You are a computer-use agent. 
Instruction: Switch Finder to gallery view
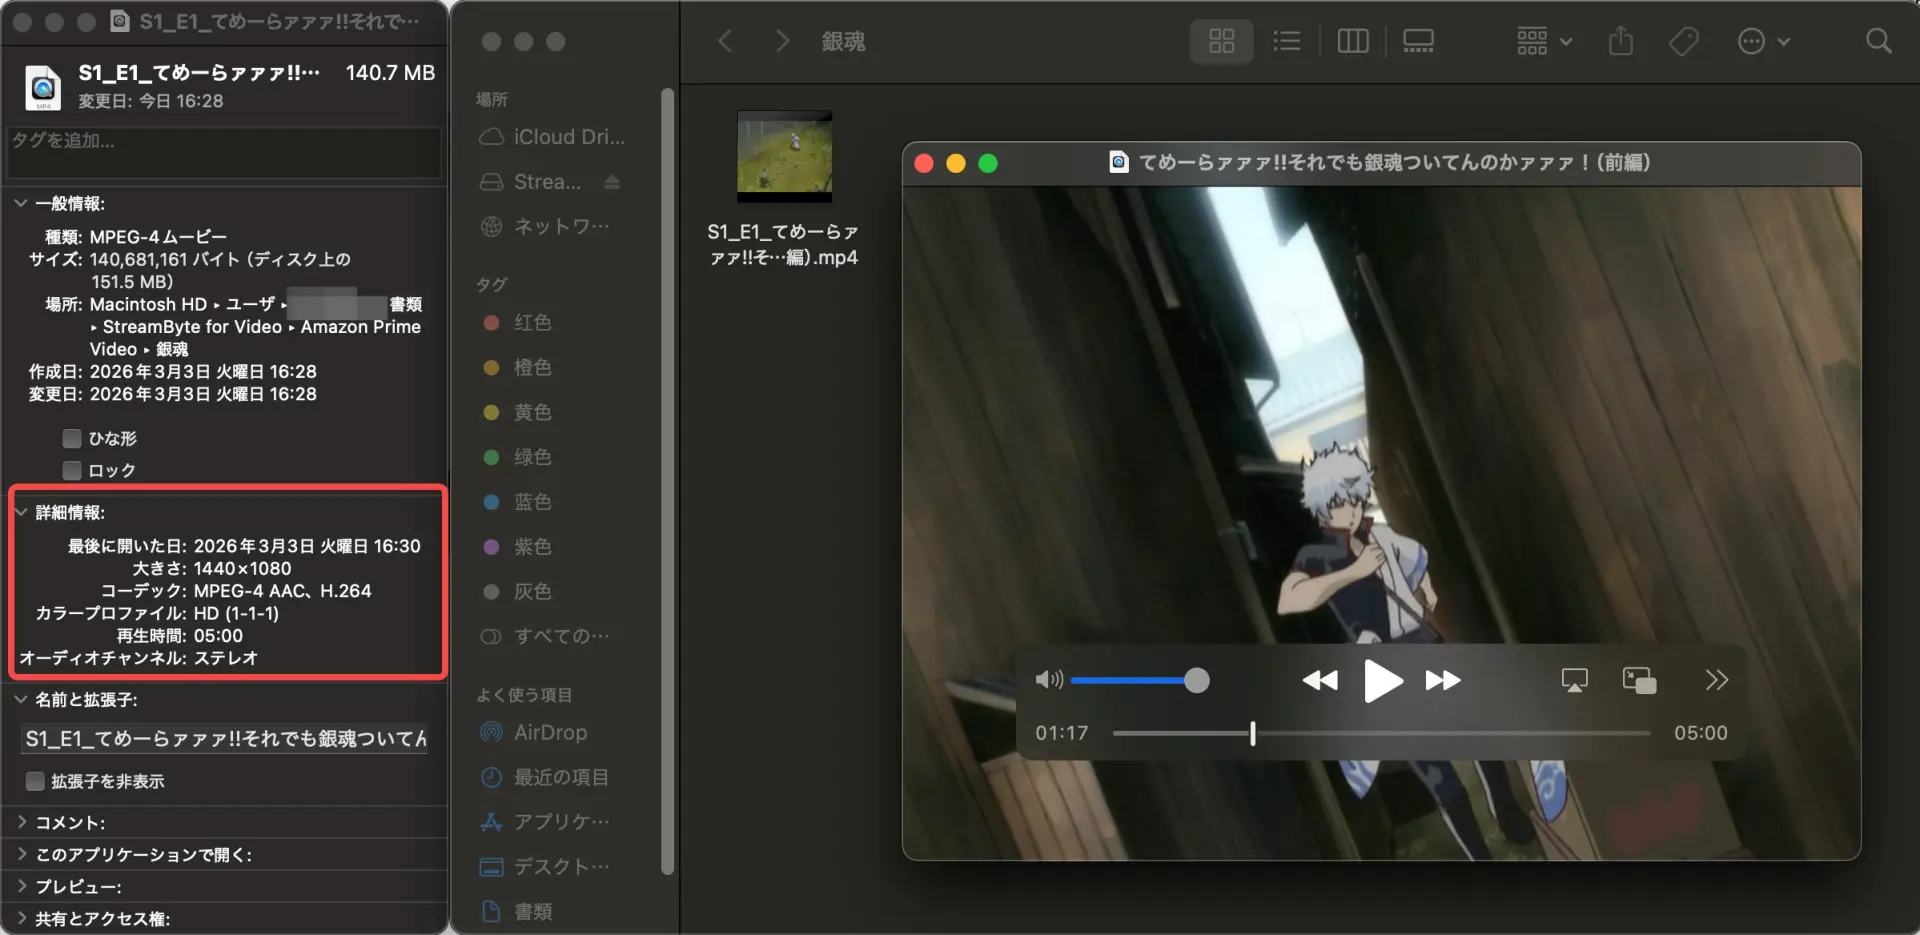pos(1418,41)
